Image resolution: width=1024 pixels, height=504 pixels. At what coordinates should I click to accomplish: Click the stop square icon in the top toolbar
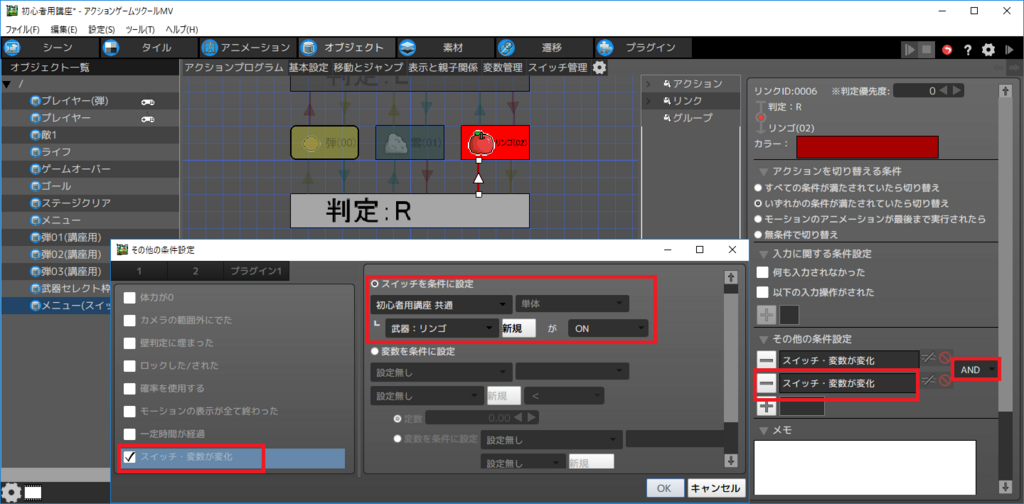(926, 49)
